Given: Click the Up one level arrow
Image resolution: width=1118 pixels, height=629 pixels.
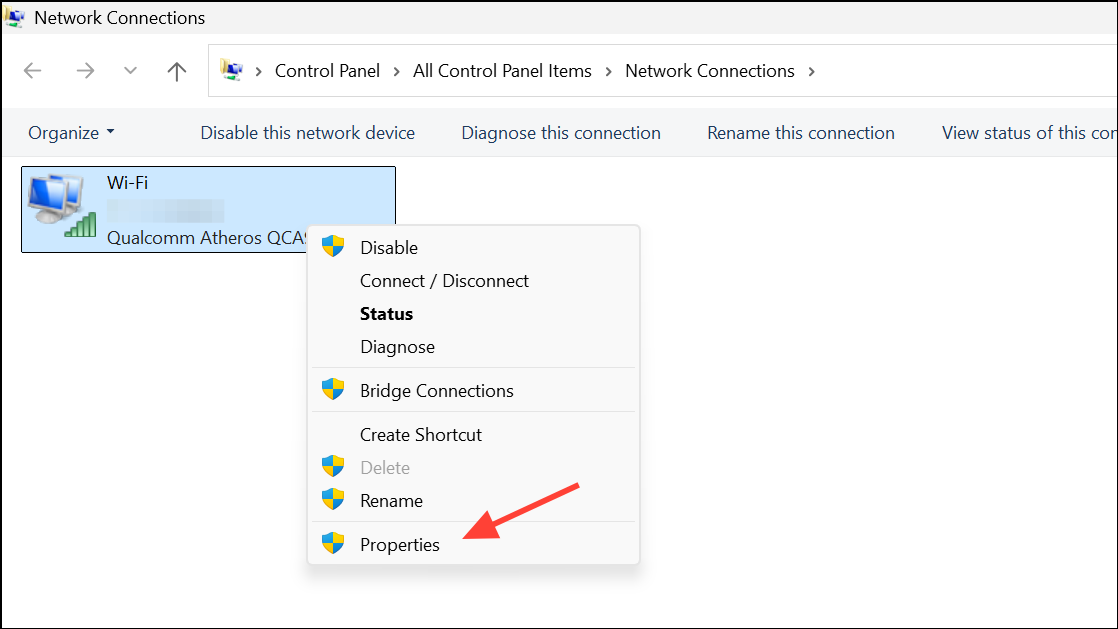Looking at the screenshot, I should click(177, 71).
